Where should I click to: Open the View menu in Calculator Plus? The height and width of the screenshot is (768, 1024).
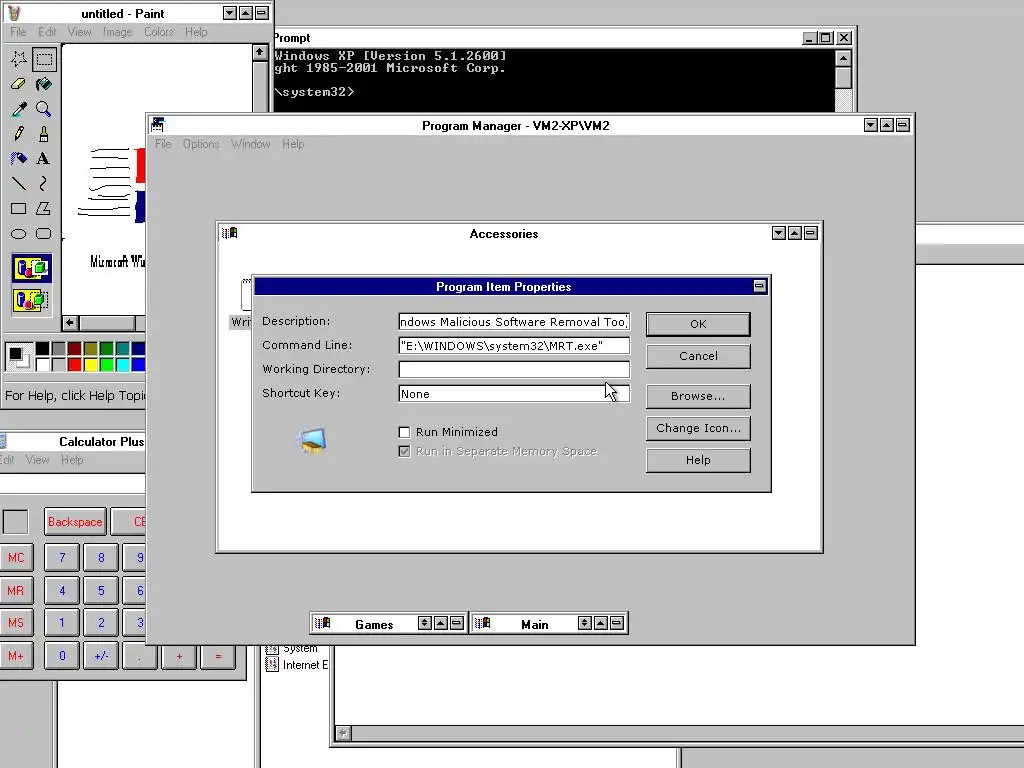37,460
